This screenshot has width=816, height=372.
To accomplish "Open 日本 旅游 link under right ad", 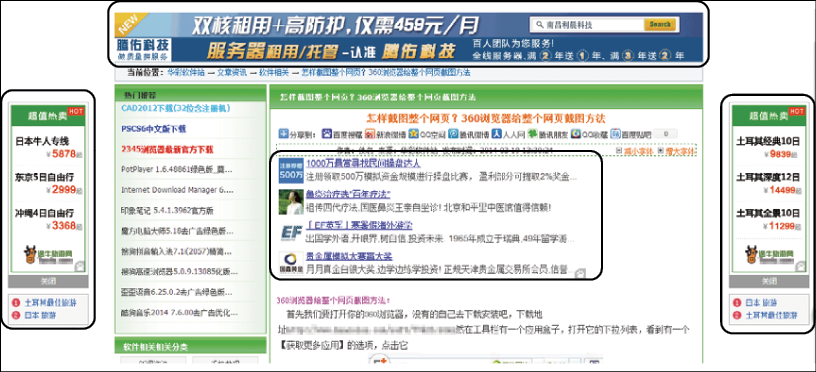I will pyautogui.click(x=761, y=302).
